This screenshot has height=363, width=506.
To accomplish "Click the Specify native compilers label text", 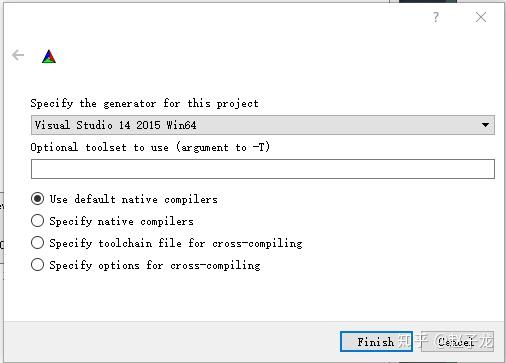I will (x=121, y=221).
